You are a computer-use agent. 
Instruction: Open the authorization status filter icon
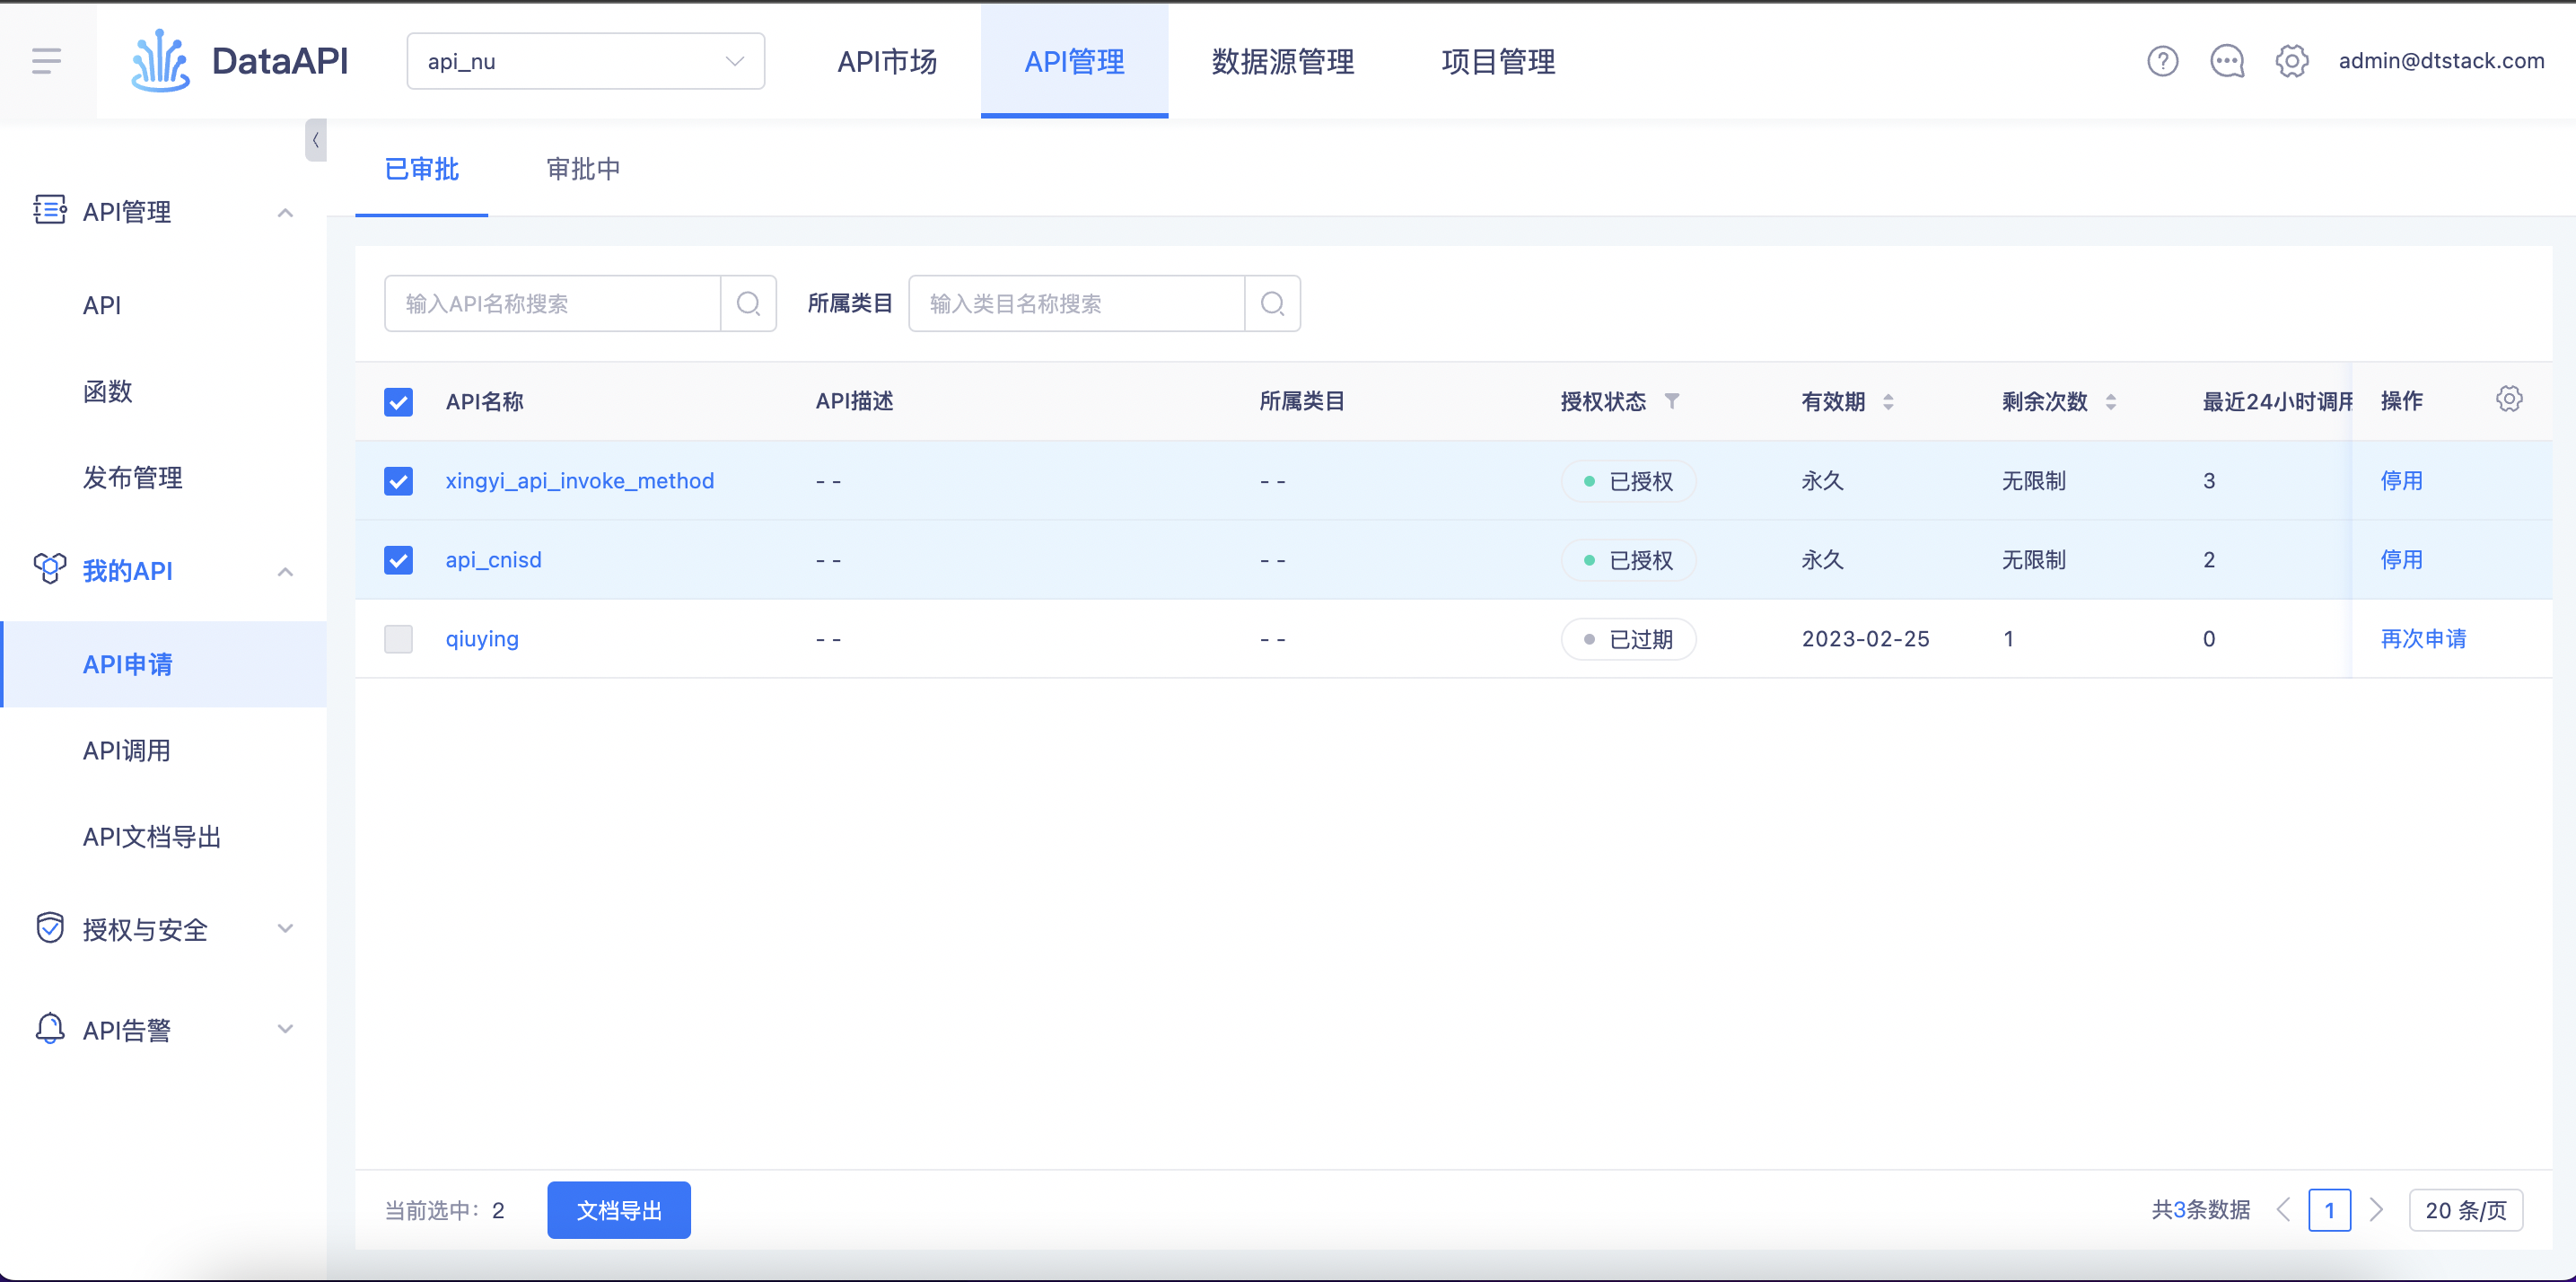pos(1672,401)
